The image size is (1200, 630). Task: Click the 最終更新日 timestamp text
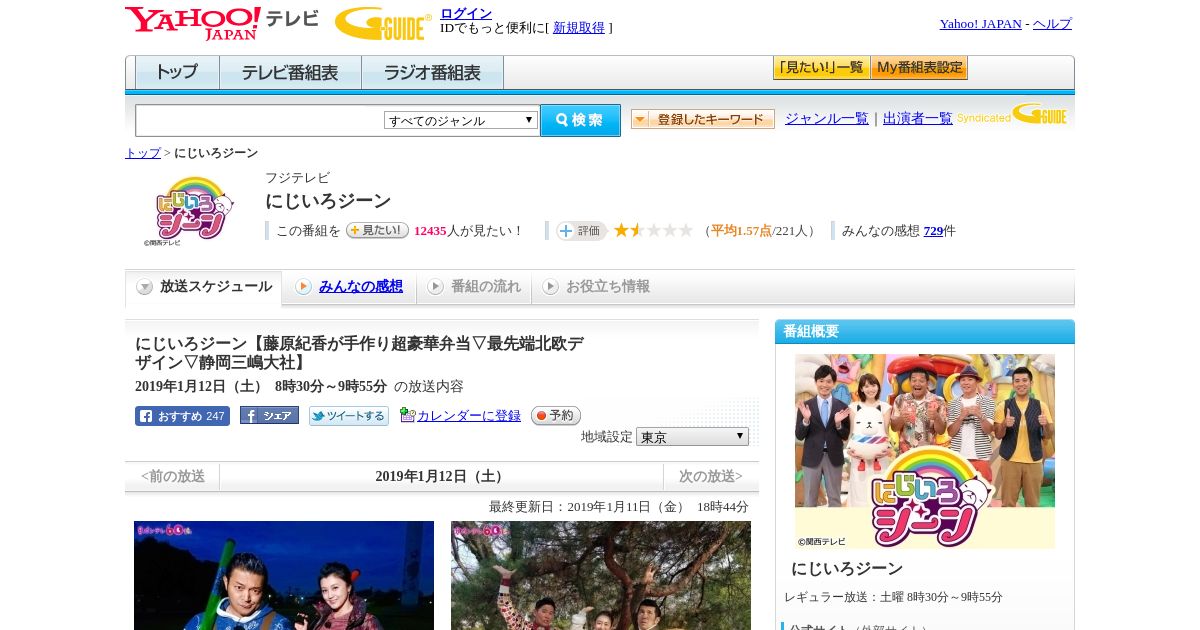click(619, 507)
